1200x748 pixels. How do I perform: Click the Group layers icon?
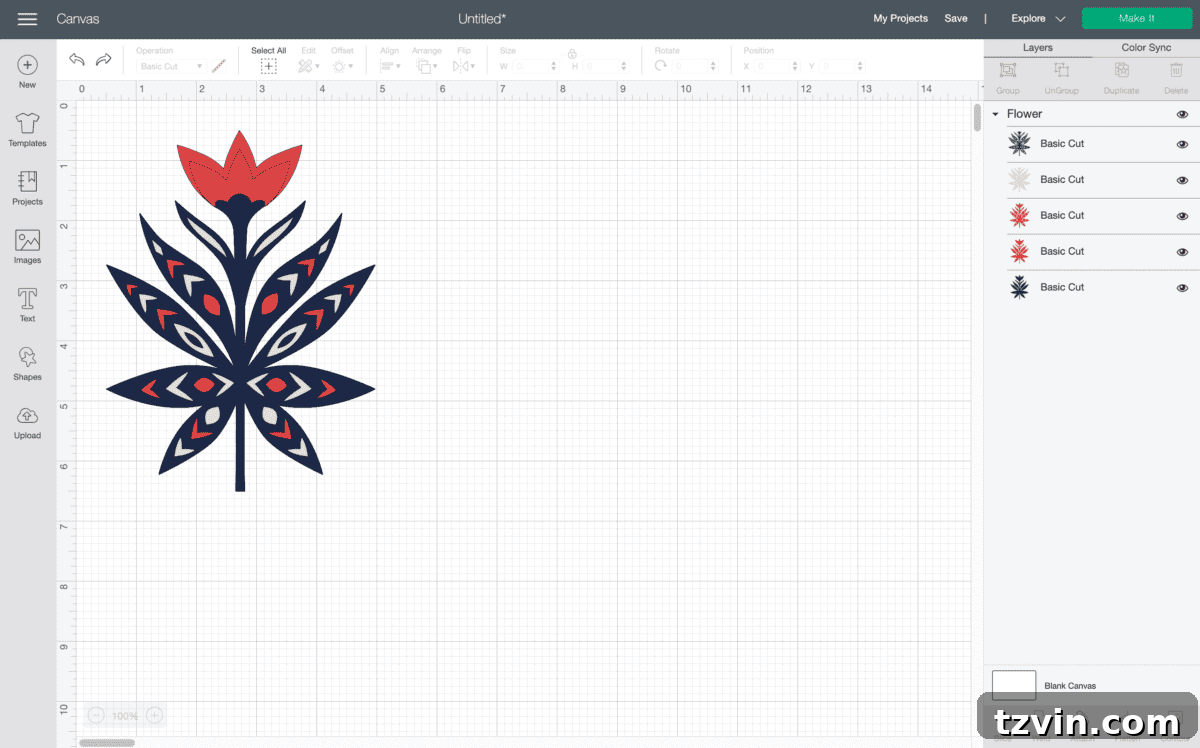coord(1008,70)
